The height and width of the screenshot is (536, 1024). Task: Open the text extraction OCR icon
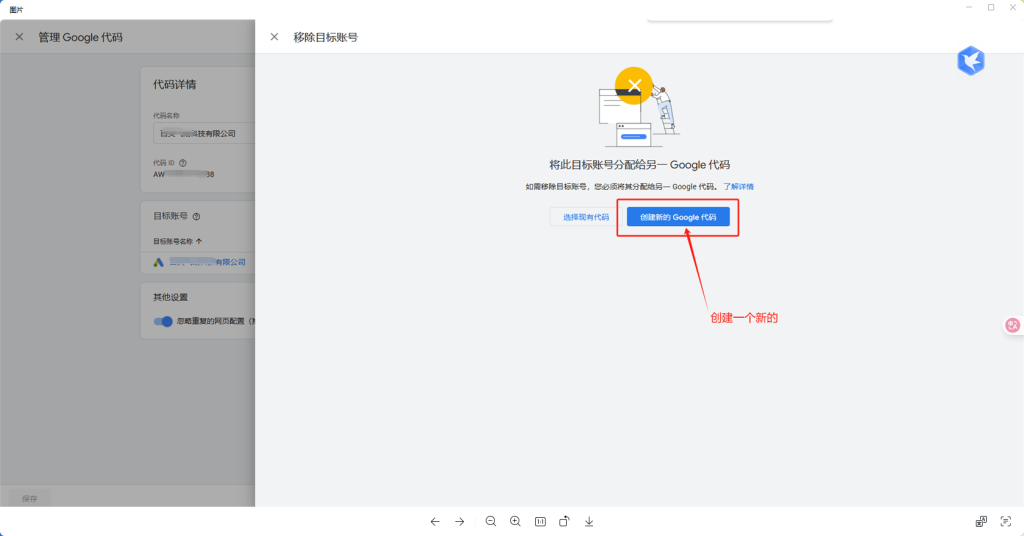click(x=1006, y=521)
